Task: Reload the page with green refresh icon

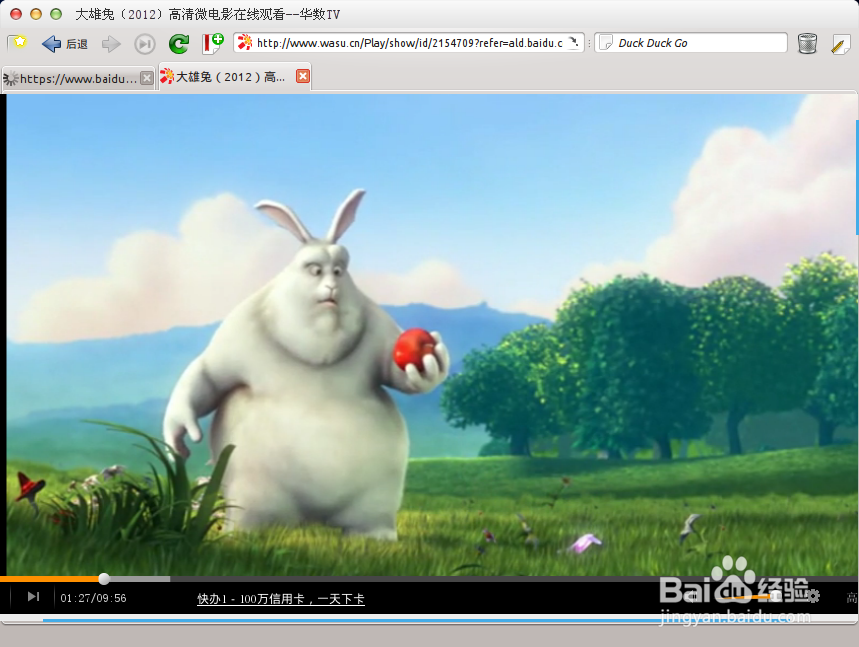Action: (179, 43)
